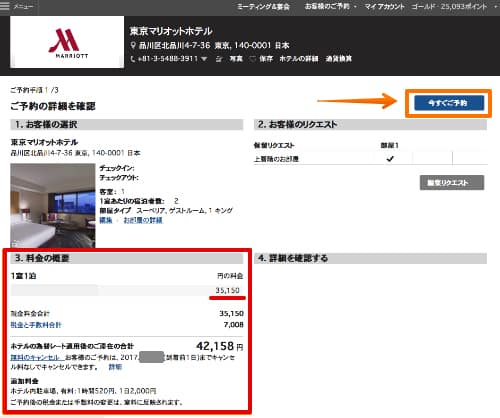Click the ゴールド 25,093ポイント item
500x418 pixels.
click(x=449, y=7)
